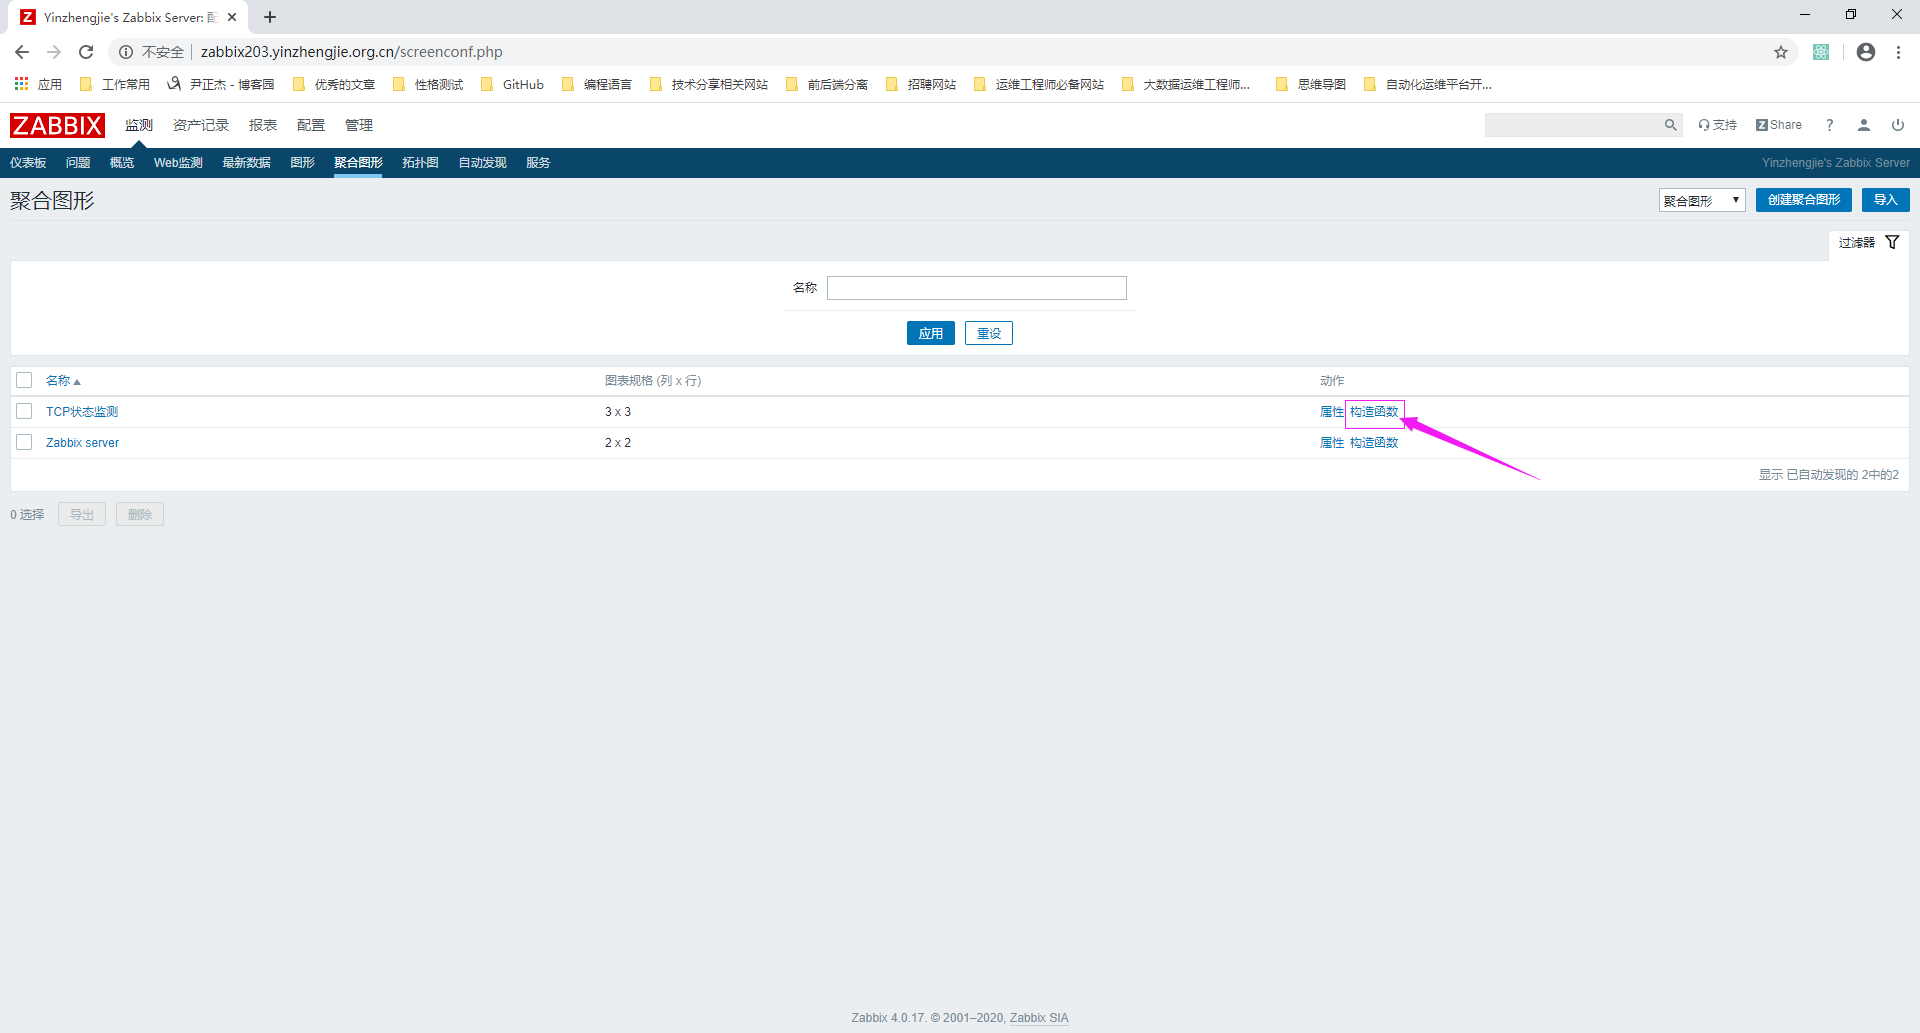Tick the checkbox for Zabbix server row

click(x=25, y=442)
